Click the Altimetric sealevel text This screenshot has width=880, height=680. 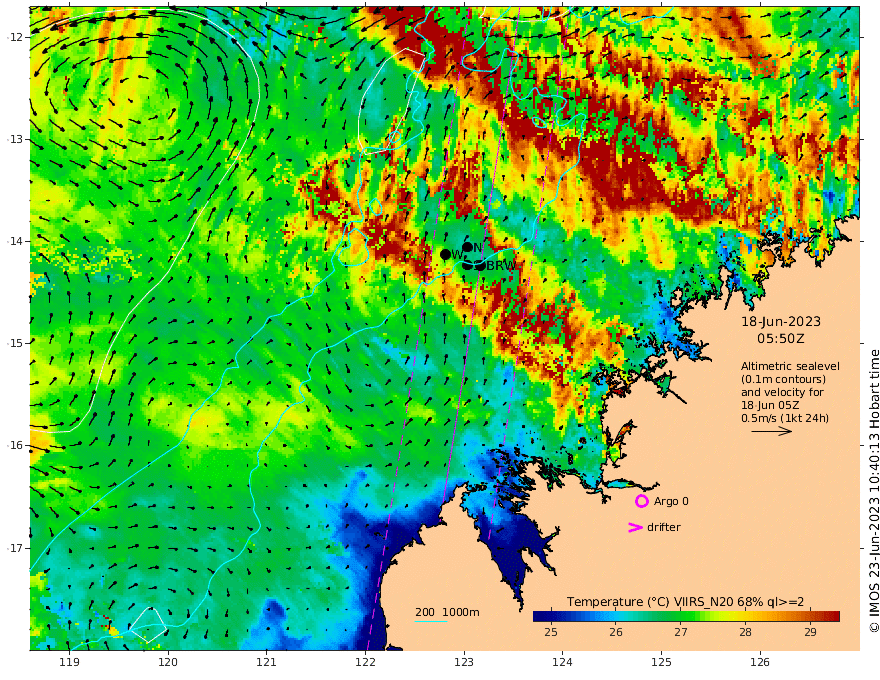(790, 366)
